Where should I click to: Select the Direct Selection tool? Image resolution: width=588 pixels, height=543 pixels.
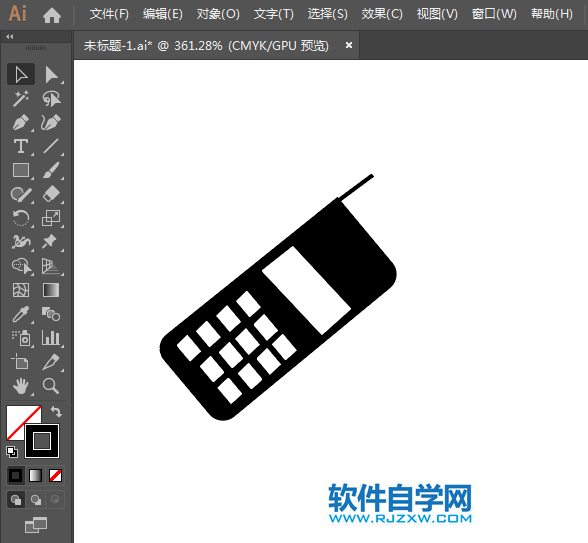click(x=51, y=74)
